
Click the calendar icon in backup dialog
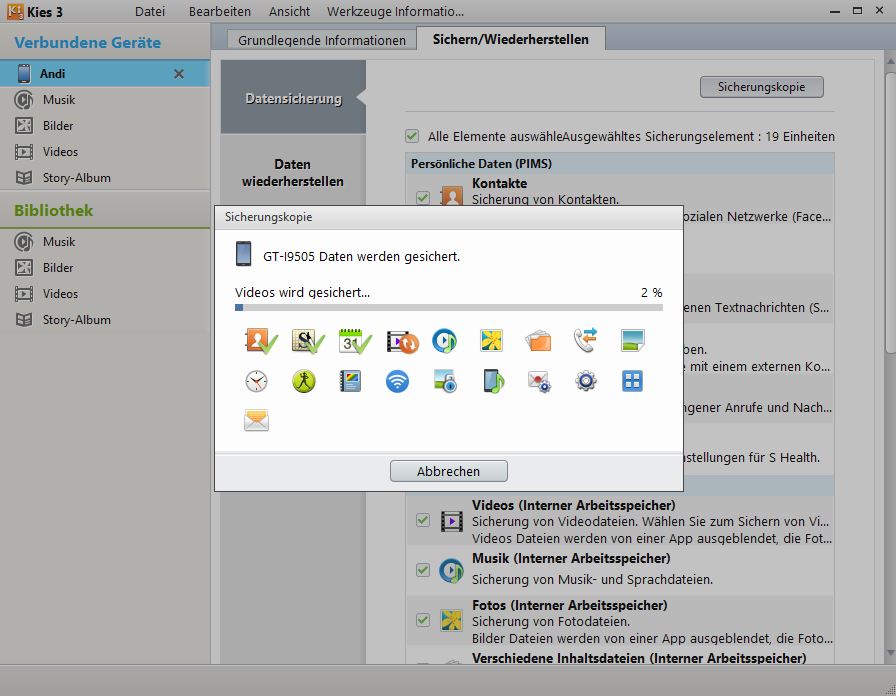pyautogui.click(x=354, y=341)
